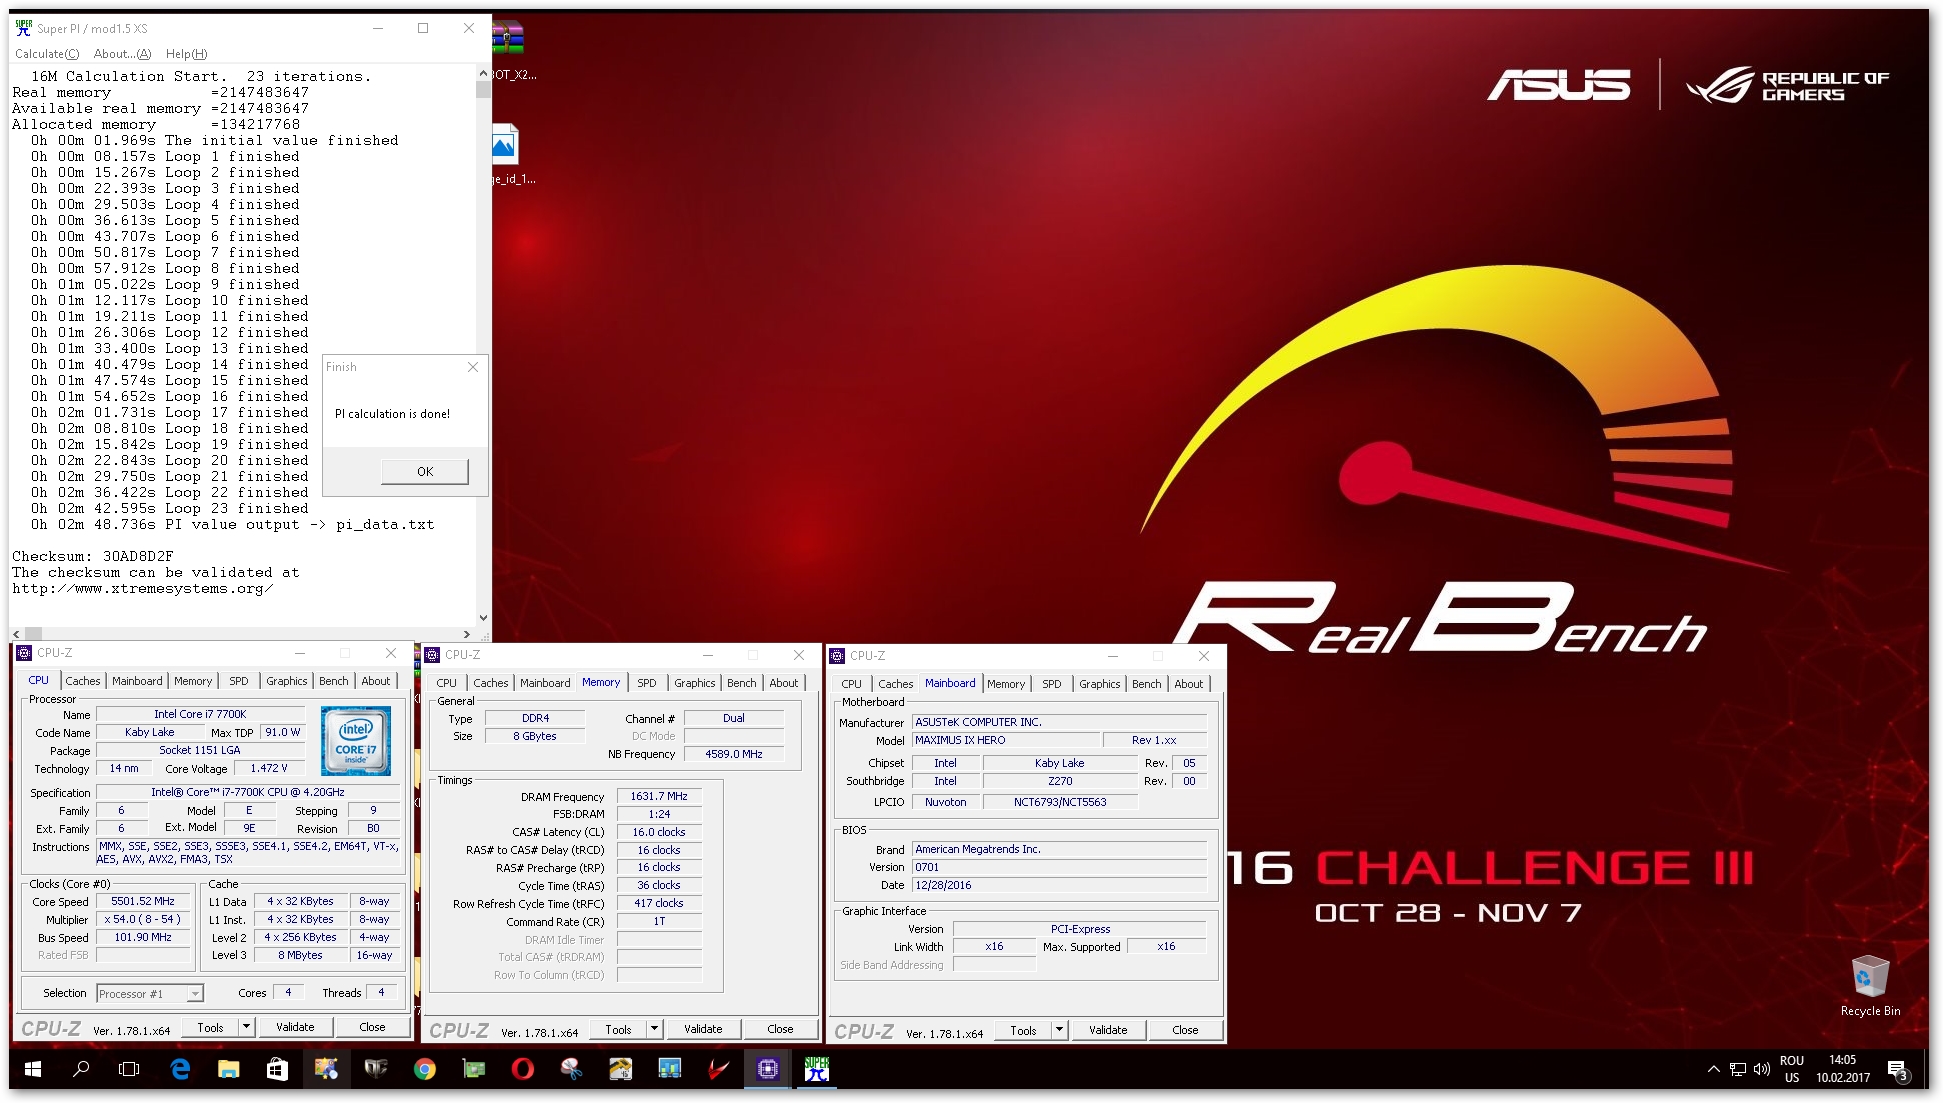Click the red checkmark taskbar icon
1943x1103 pixels.
pos(718,1069)
